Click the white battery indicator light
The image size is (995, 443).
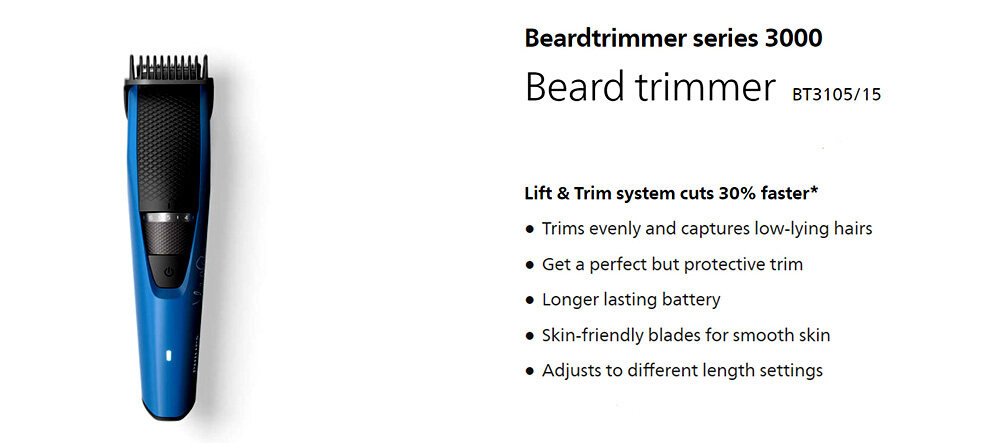pos(167,356)
